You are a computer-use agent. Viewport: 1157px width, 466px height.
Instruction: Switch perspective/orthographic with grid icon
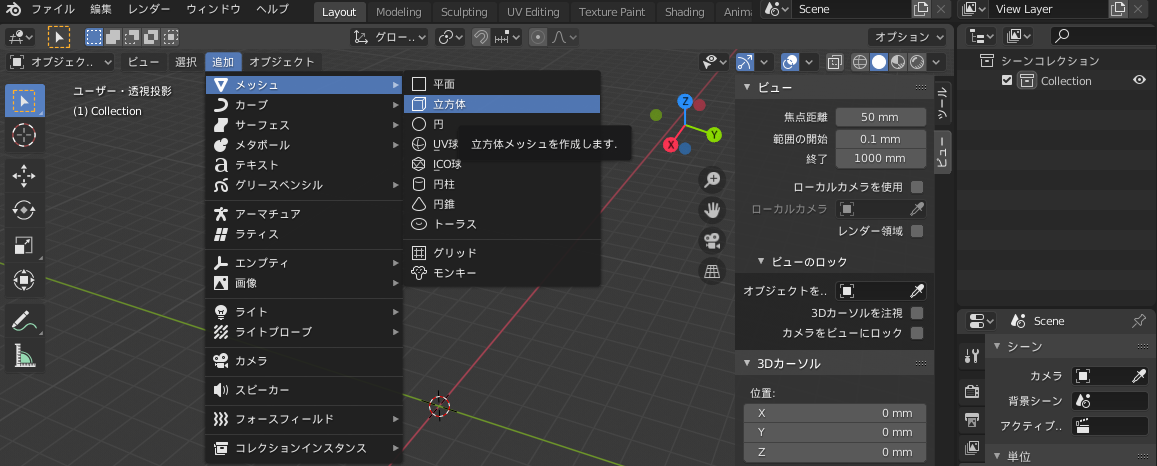click(x=712, y=271)
